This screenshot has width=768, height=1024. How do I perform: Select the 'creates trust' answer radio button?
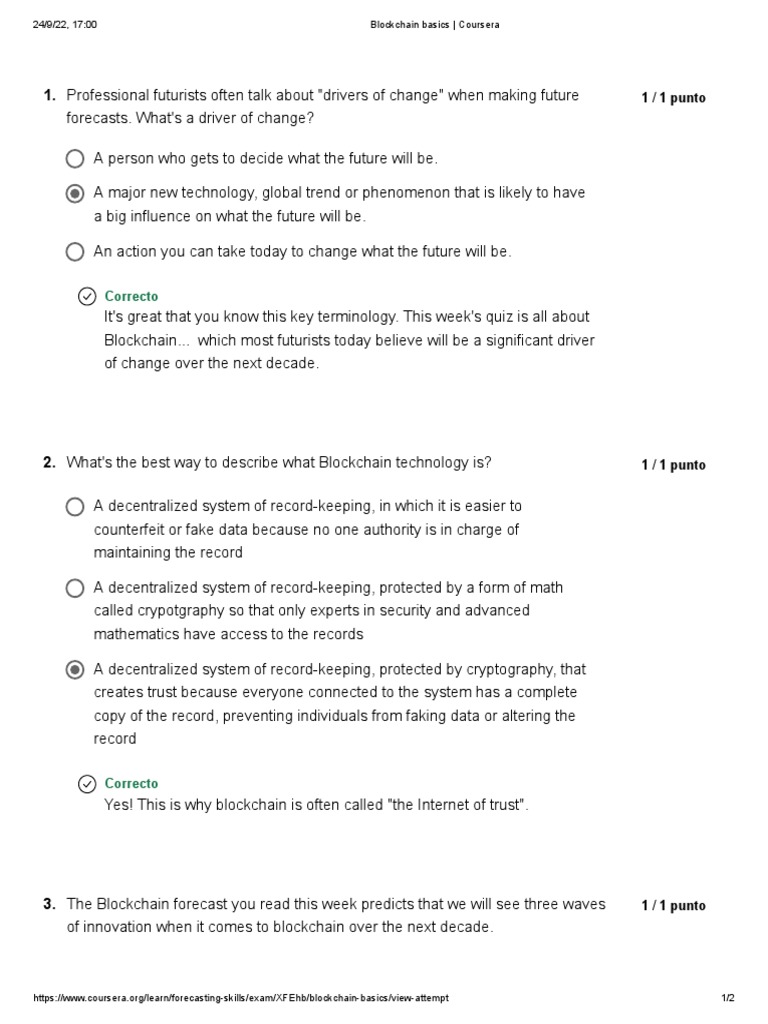[x=75, y=670]
